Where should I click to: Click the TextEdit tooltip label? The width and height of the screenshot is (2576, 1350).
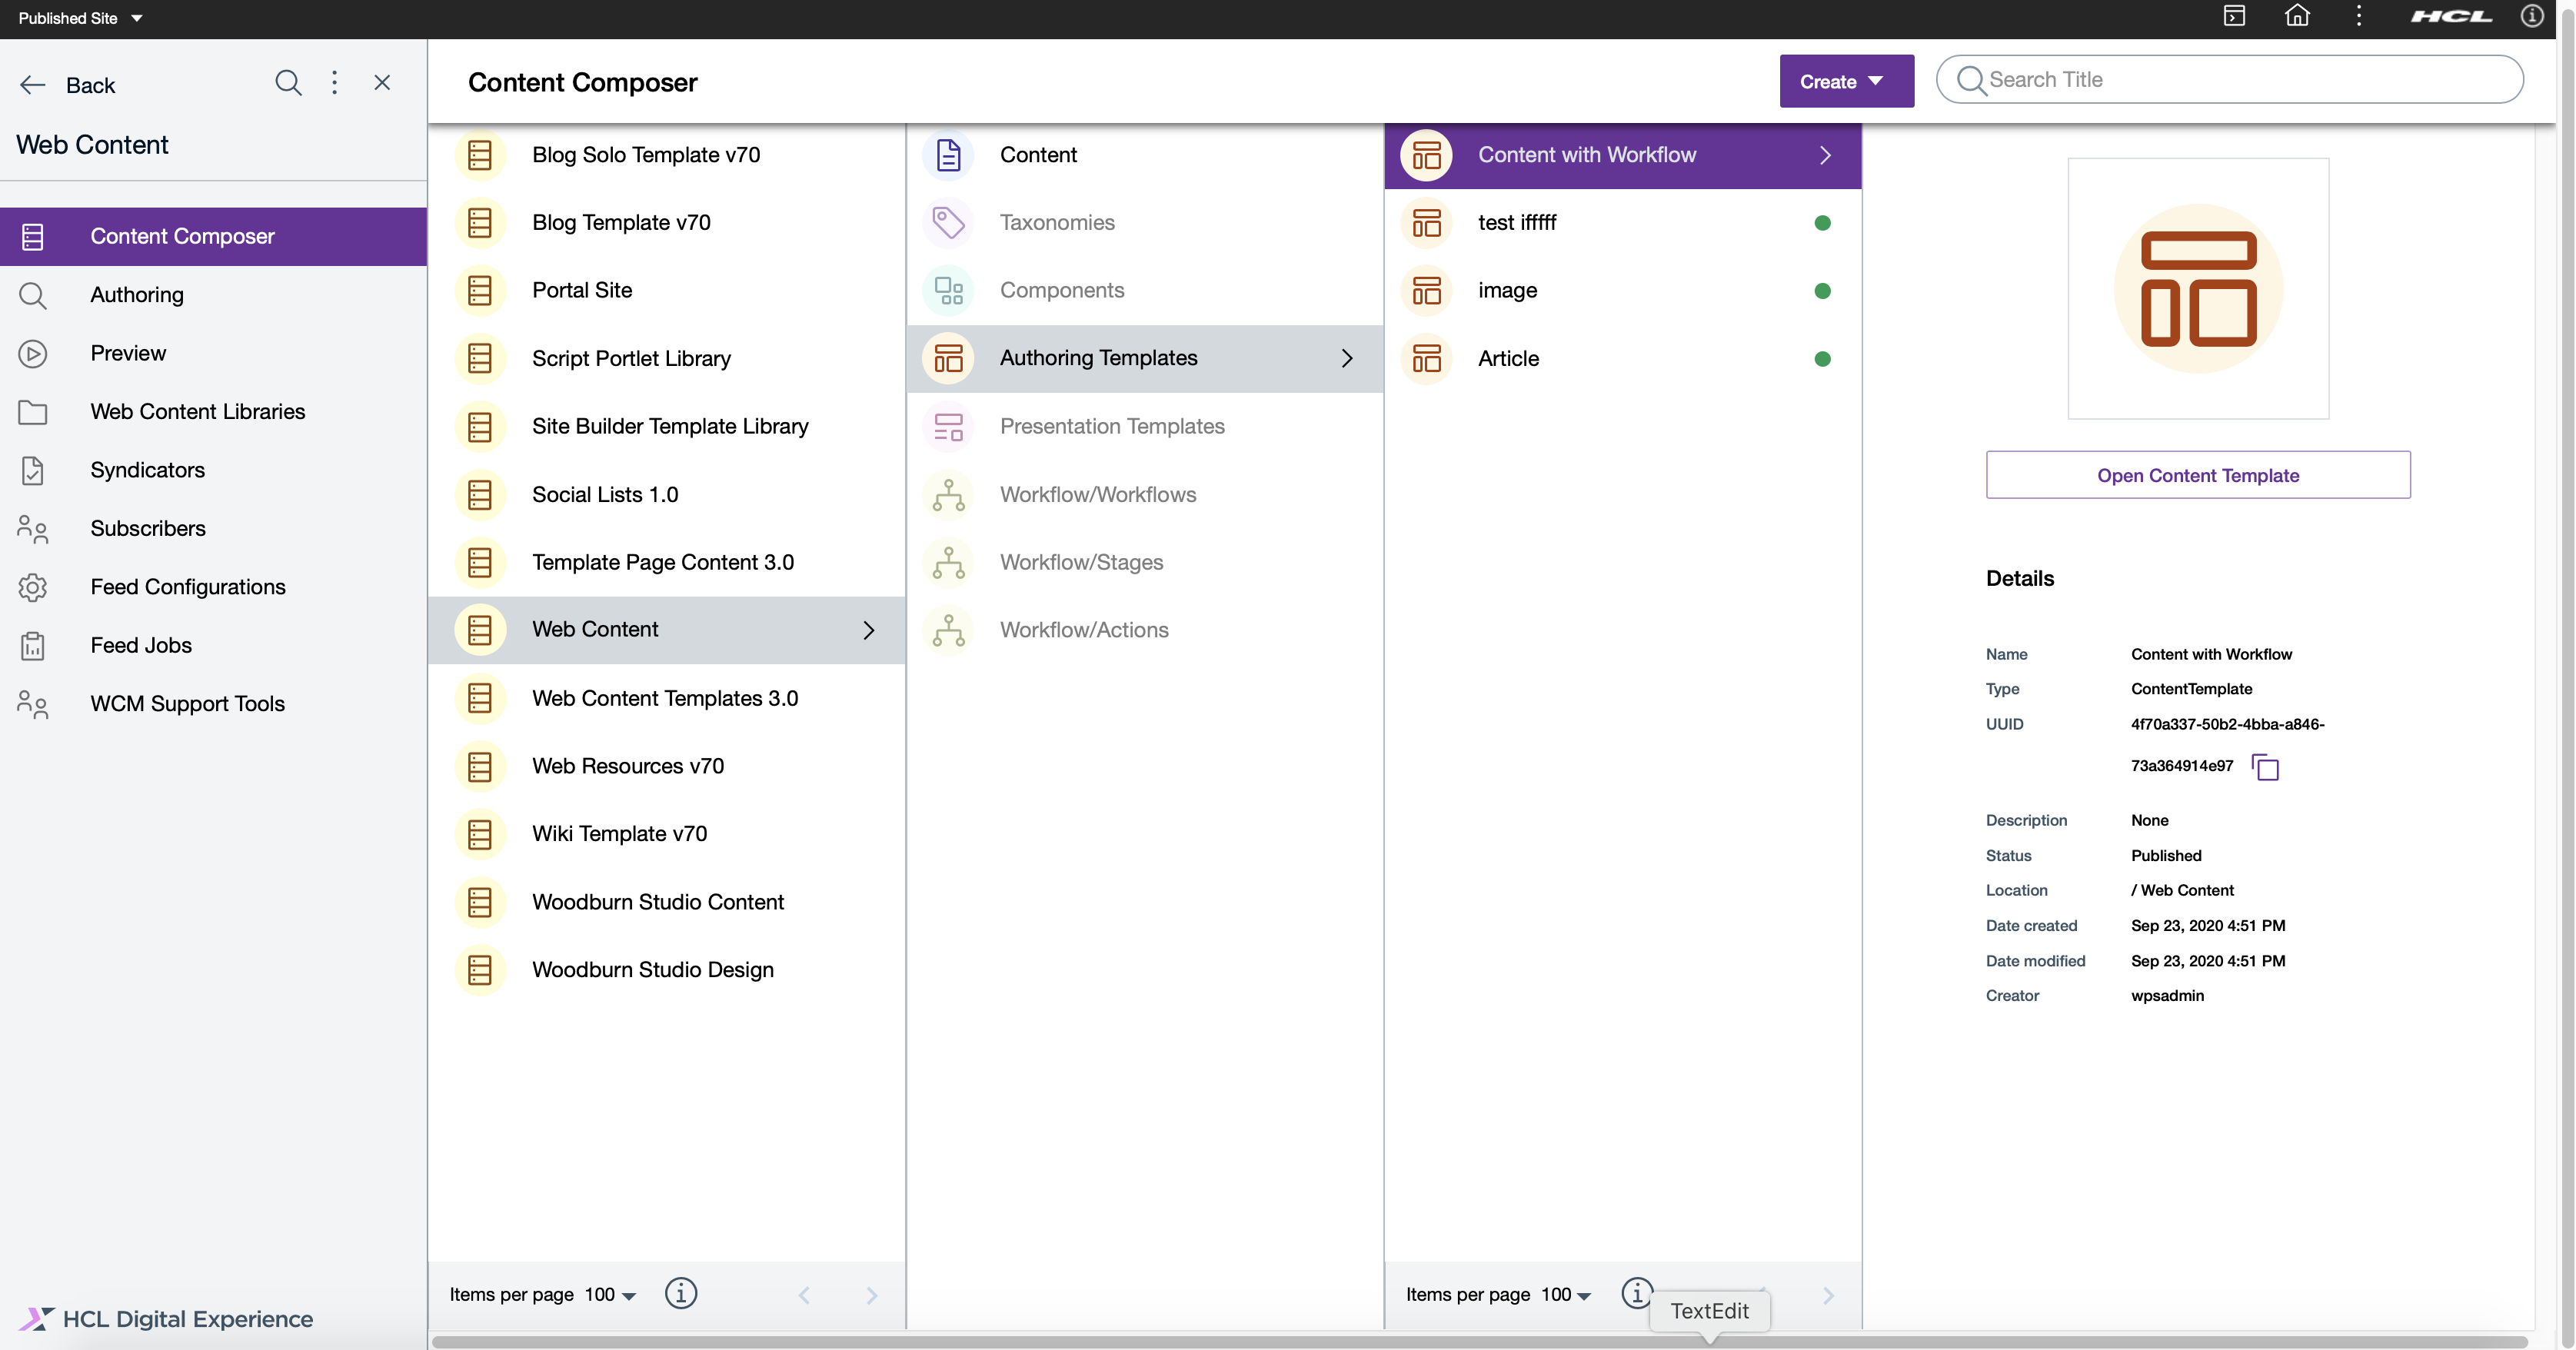[1709, 1311]
